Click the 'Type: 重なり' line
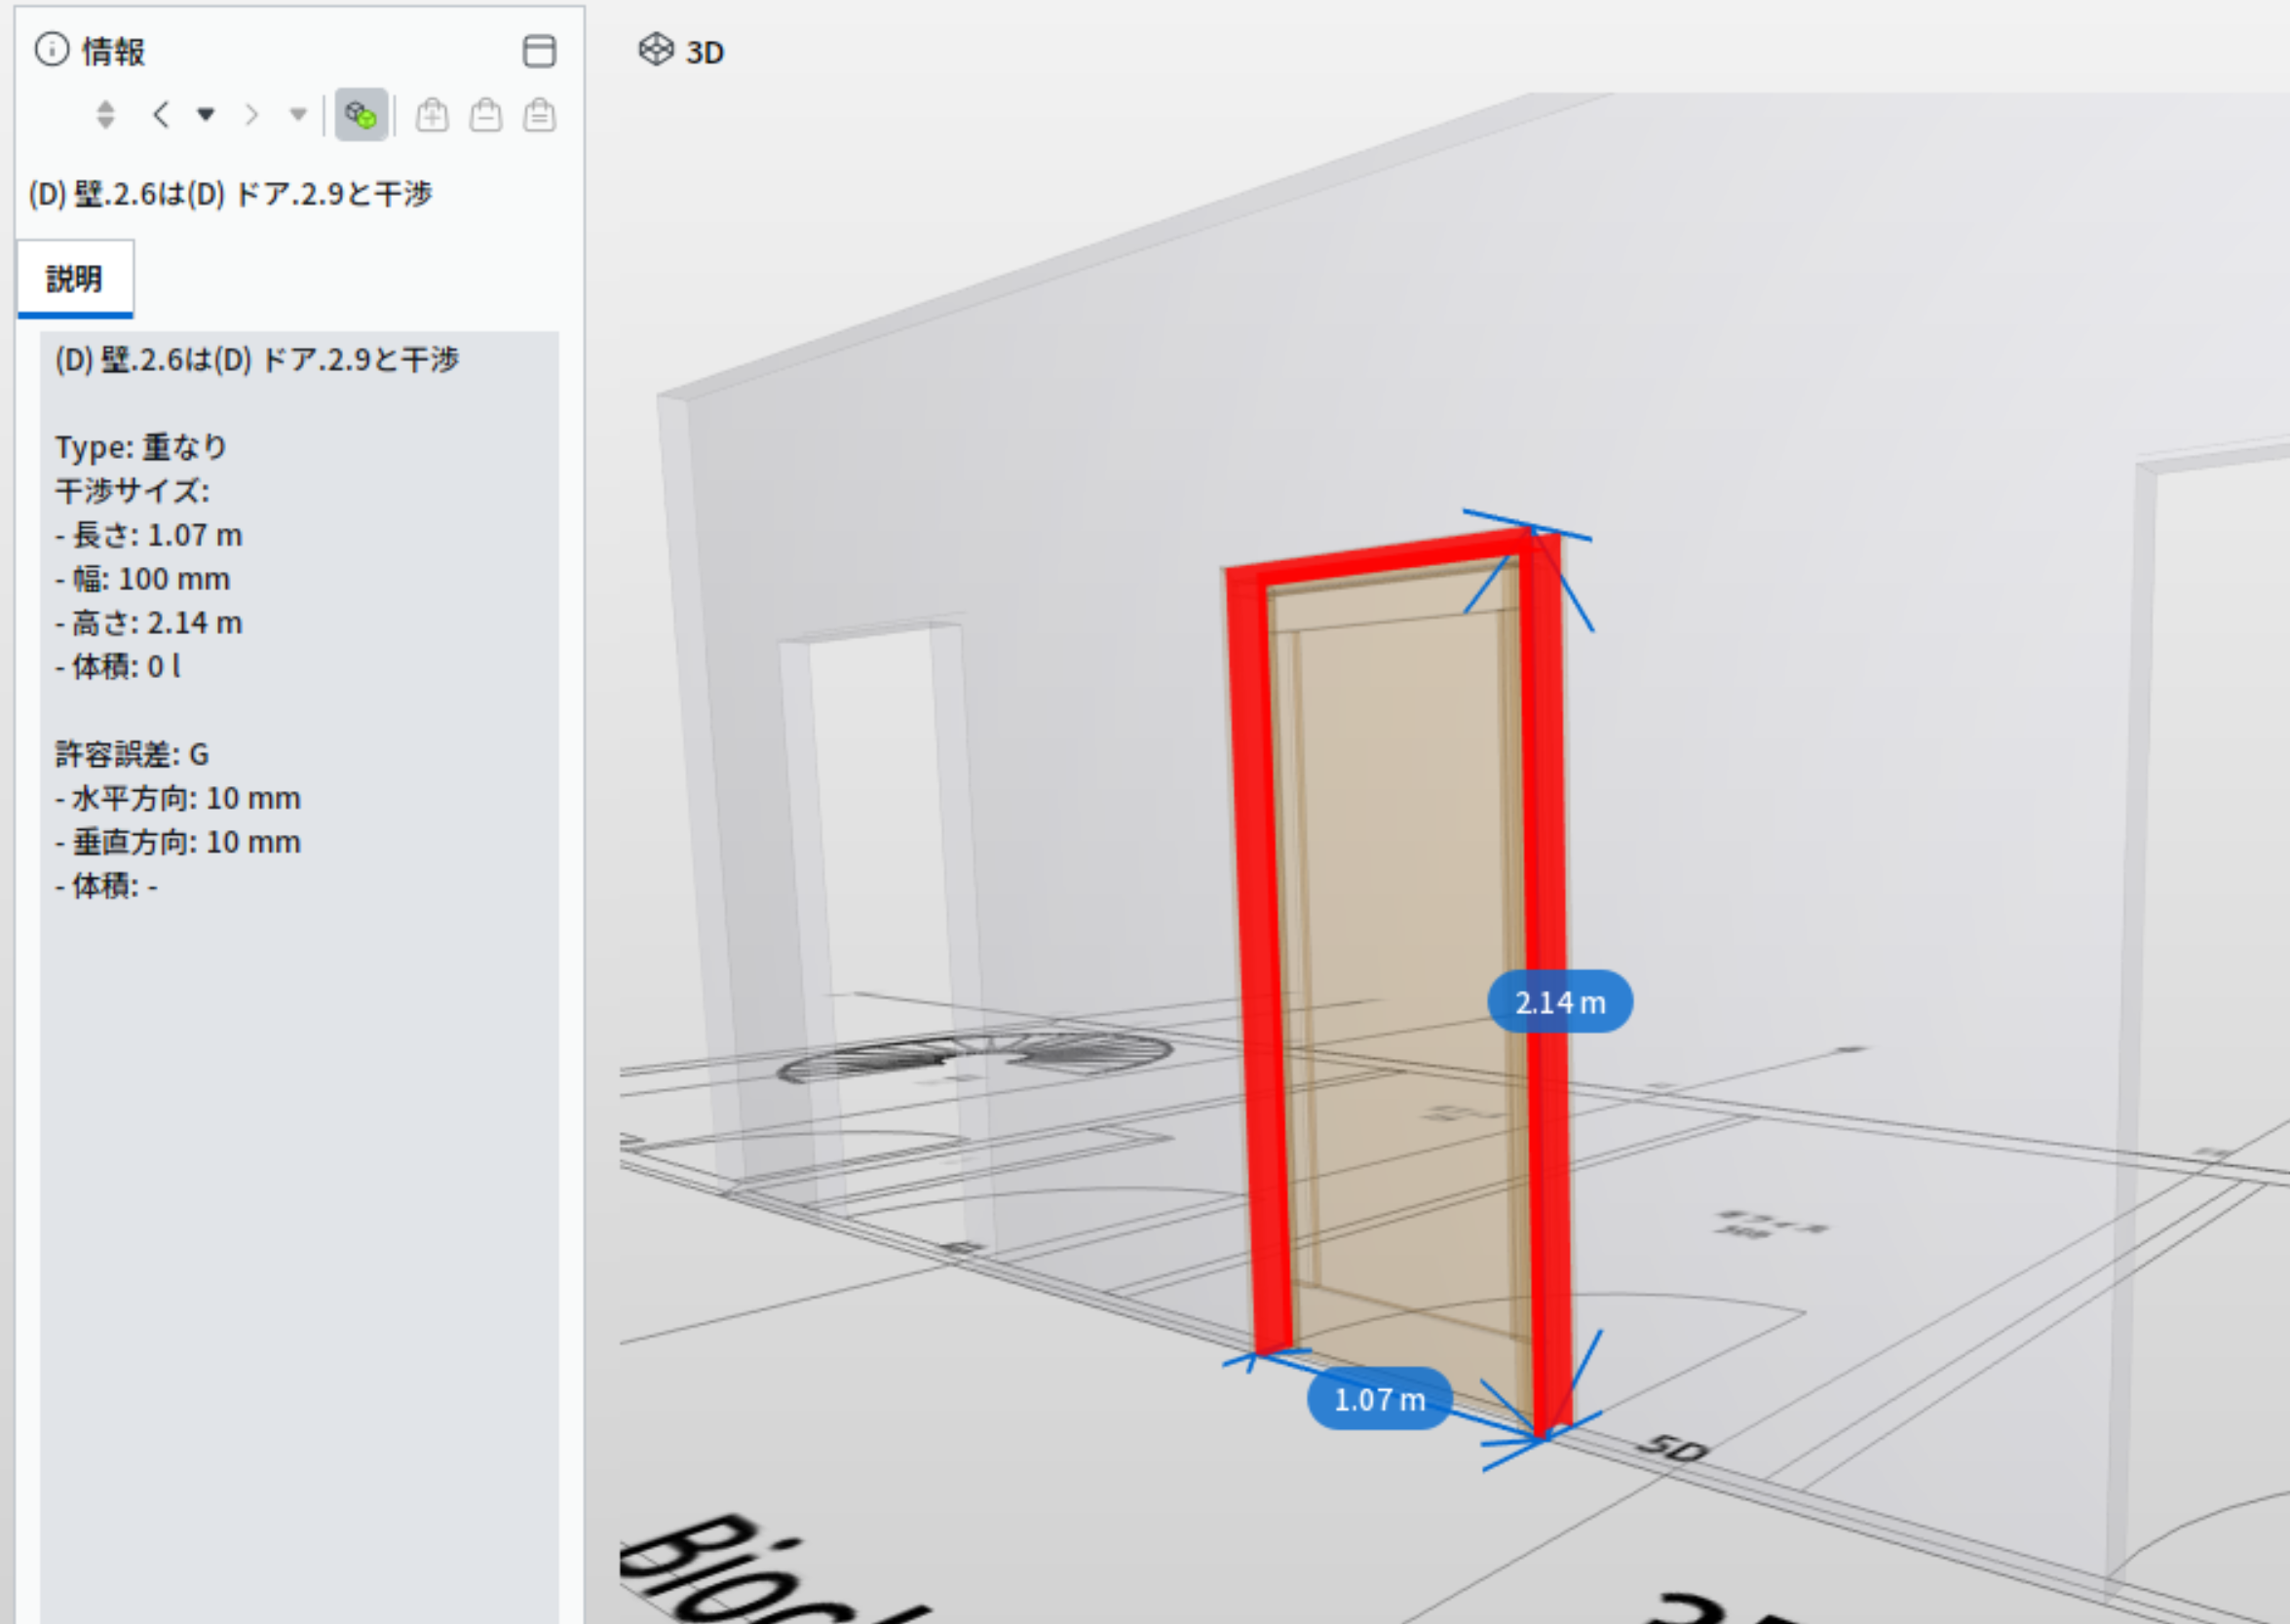The width and height of the screenshot is (2290, 1624). click(141, 447)
